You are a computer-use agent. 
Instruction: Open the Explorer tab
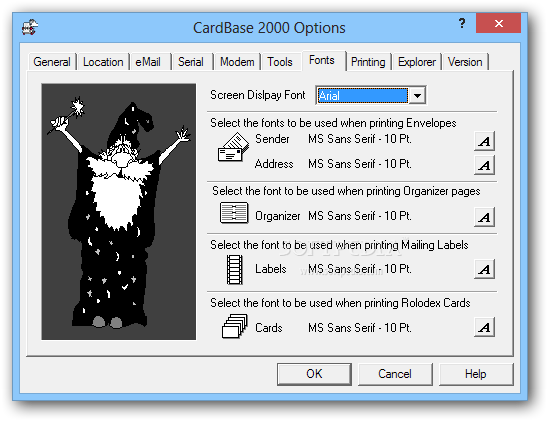click(x=417, y=62)
